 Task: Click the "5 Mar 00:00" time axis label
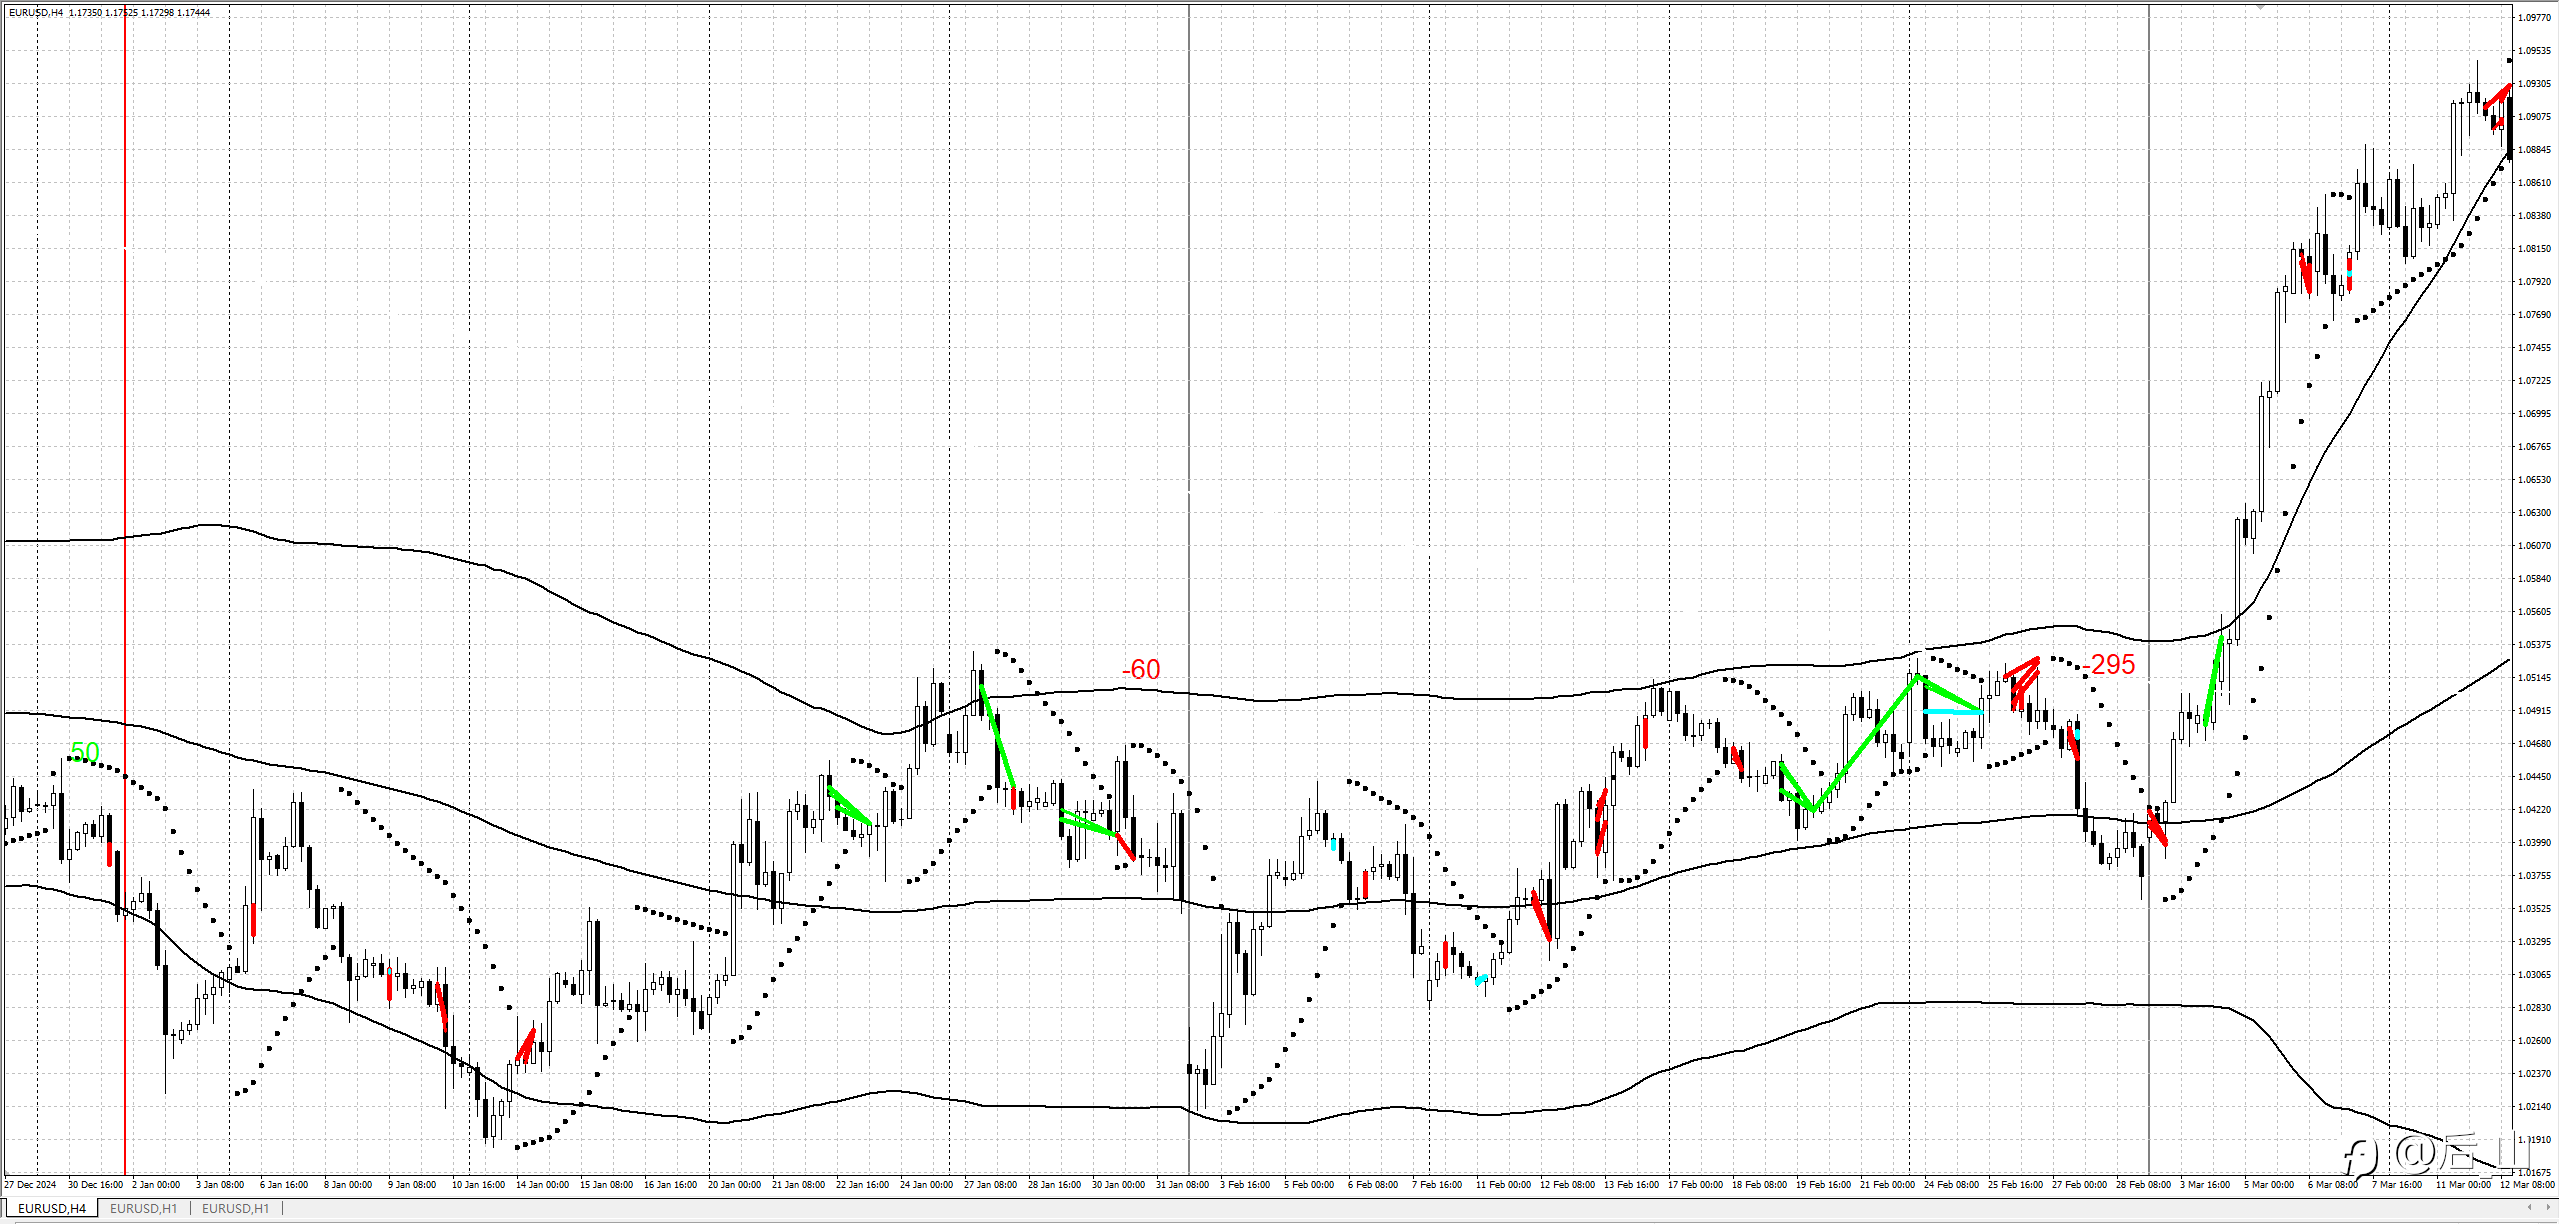2269,1184
